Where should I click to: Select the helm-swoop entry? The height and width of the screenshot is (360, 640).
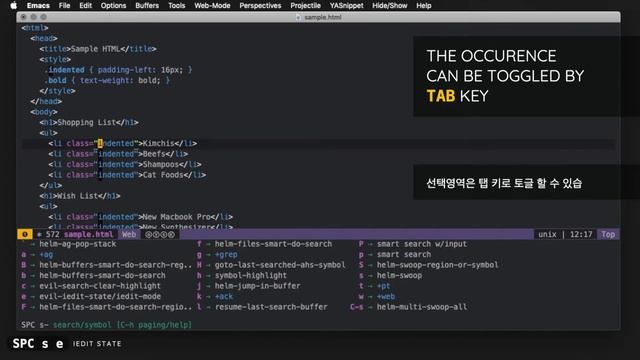pyautogui.click(x=399, y=276)
